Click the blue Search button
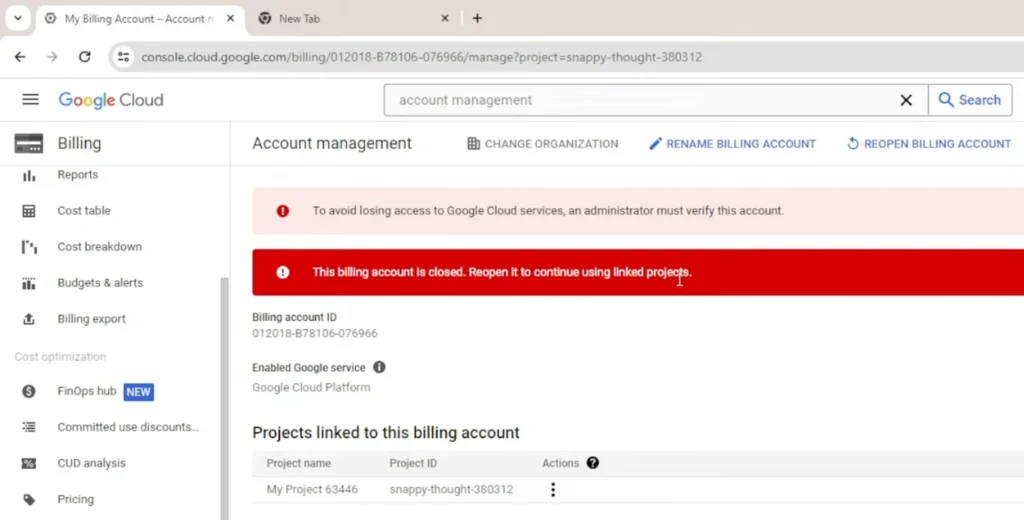1024x520 pixels. (x=969, y=100)
